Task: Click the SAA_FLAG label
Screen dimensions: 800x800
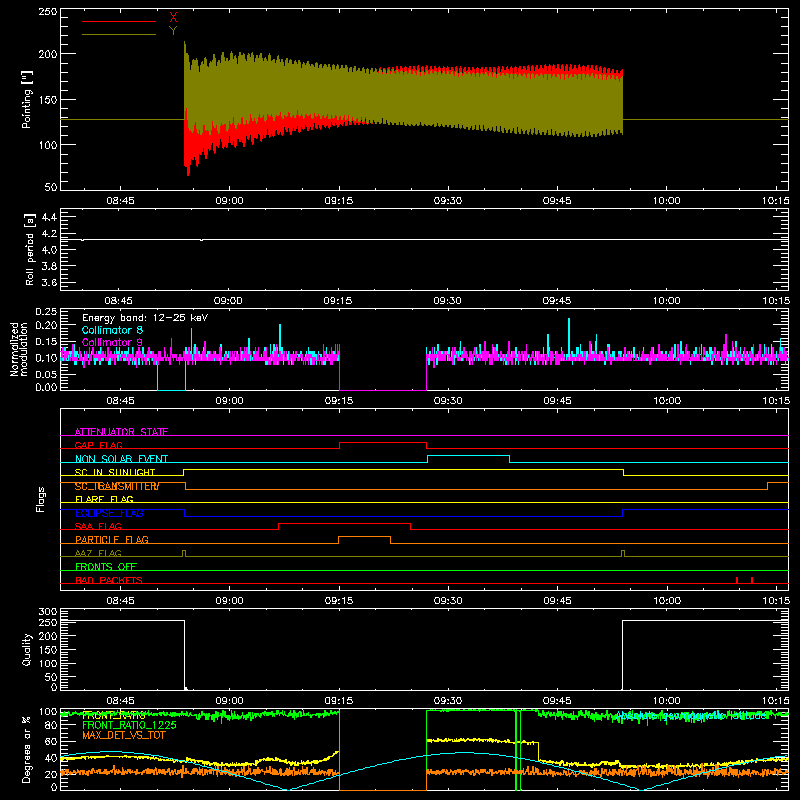Action: tap(98, 526)
